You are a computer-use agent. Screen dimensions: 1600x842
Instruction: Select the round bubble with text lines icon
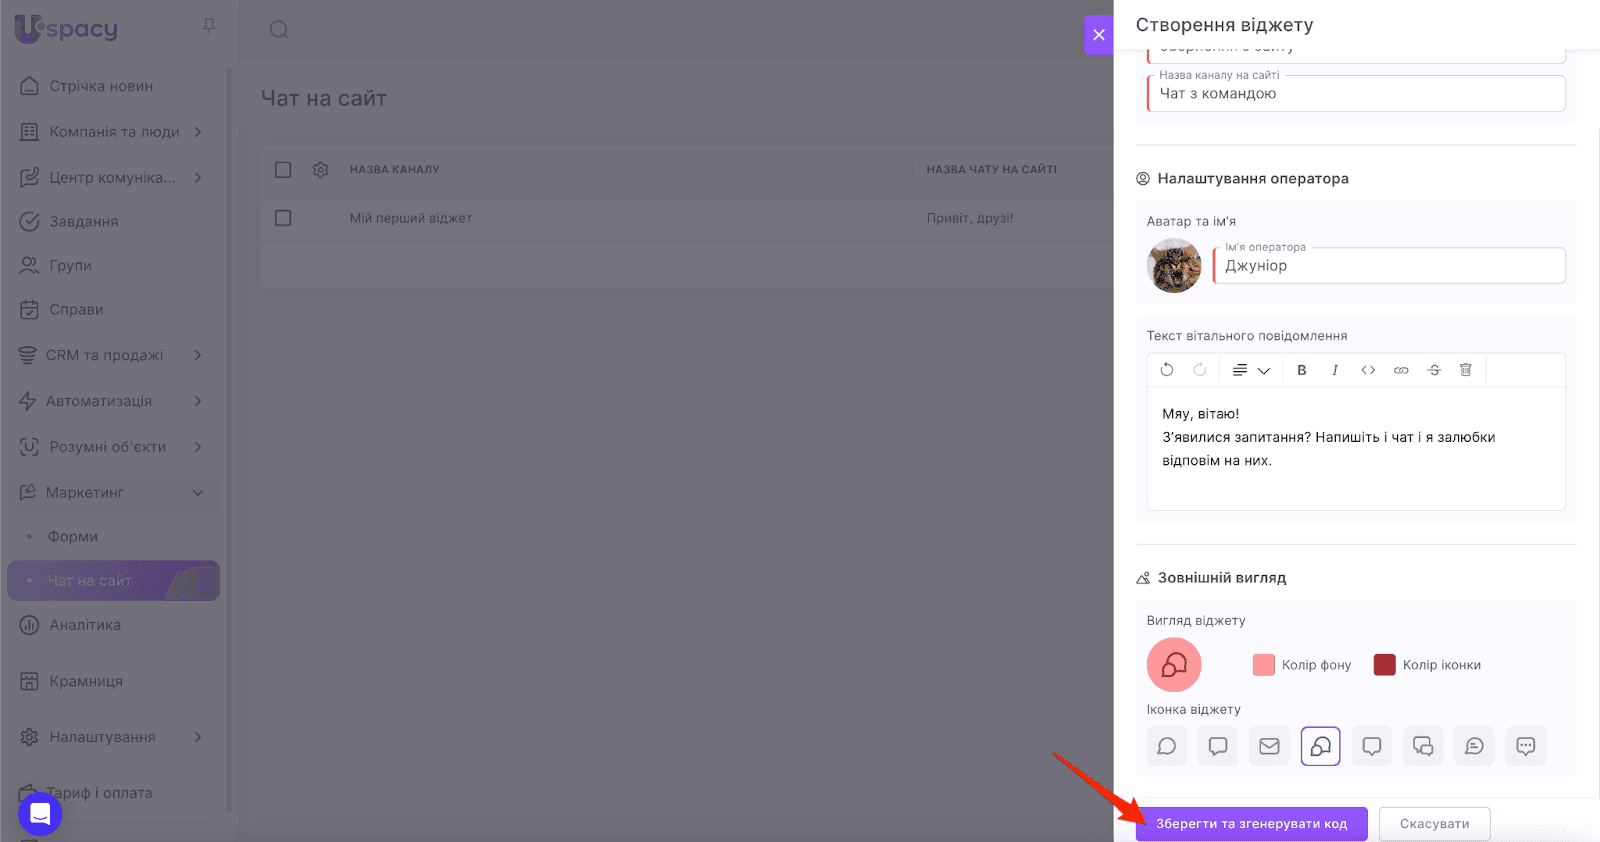tap(1474, 746)
